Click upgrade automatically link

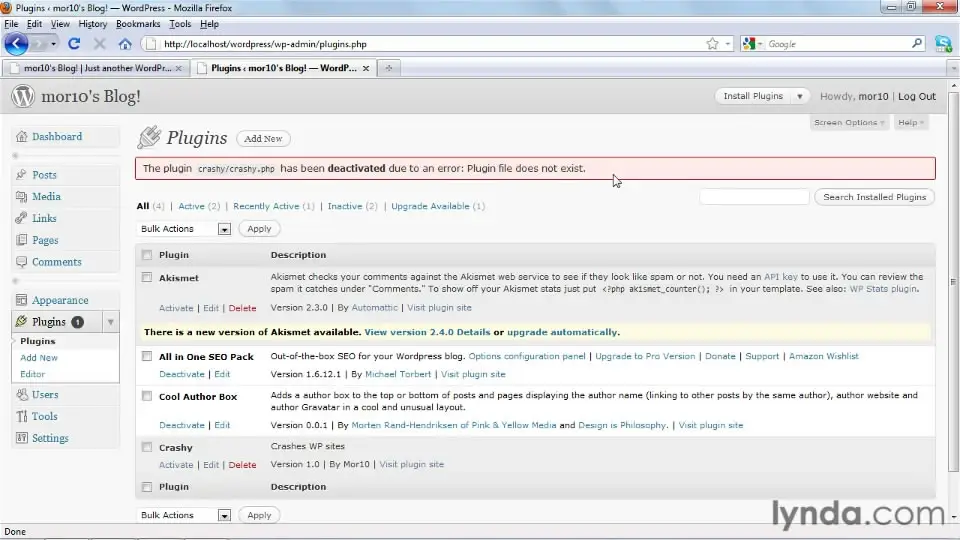pyautogui.click(x=562, y=332)
